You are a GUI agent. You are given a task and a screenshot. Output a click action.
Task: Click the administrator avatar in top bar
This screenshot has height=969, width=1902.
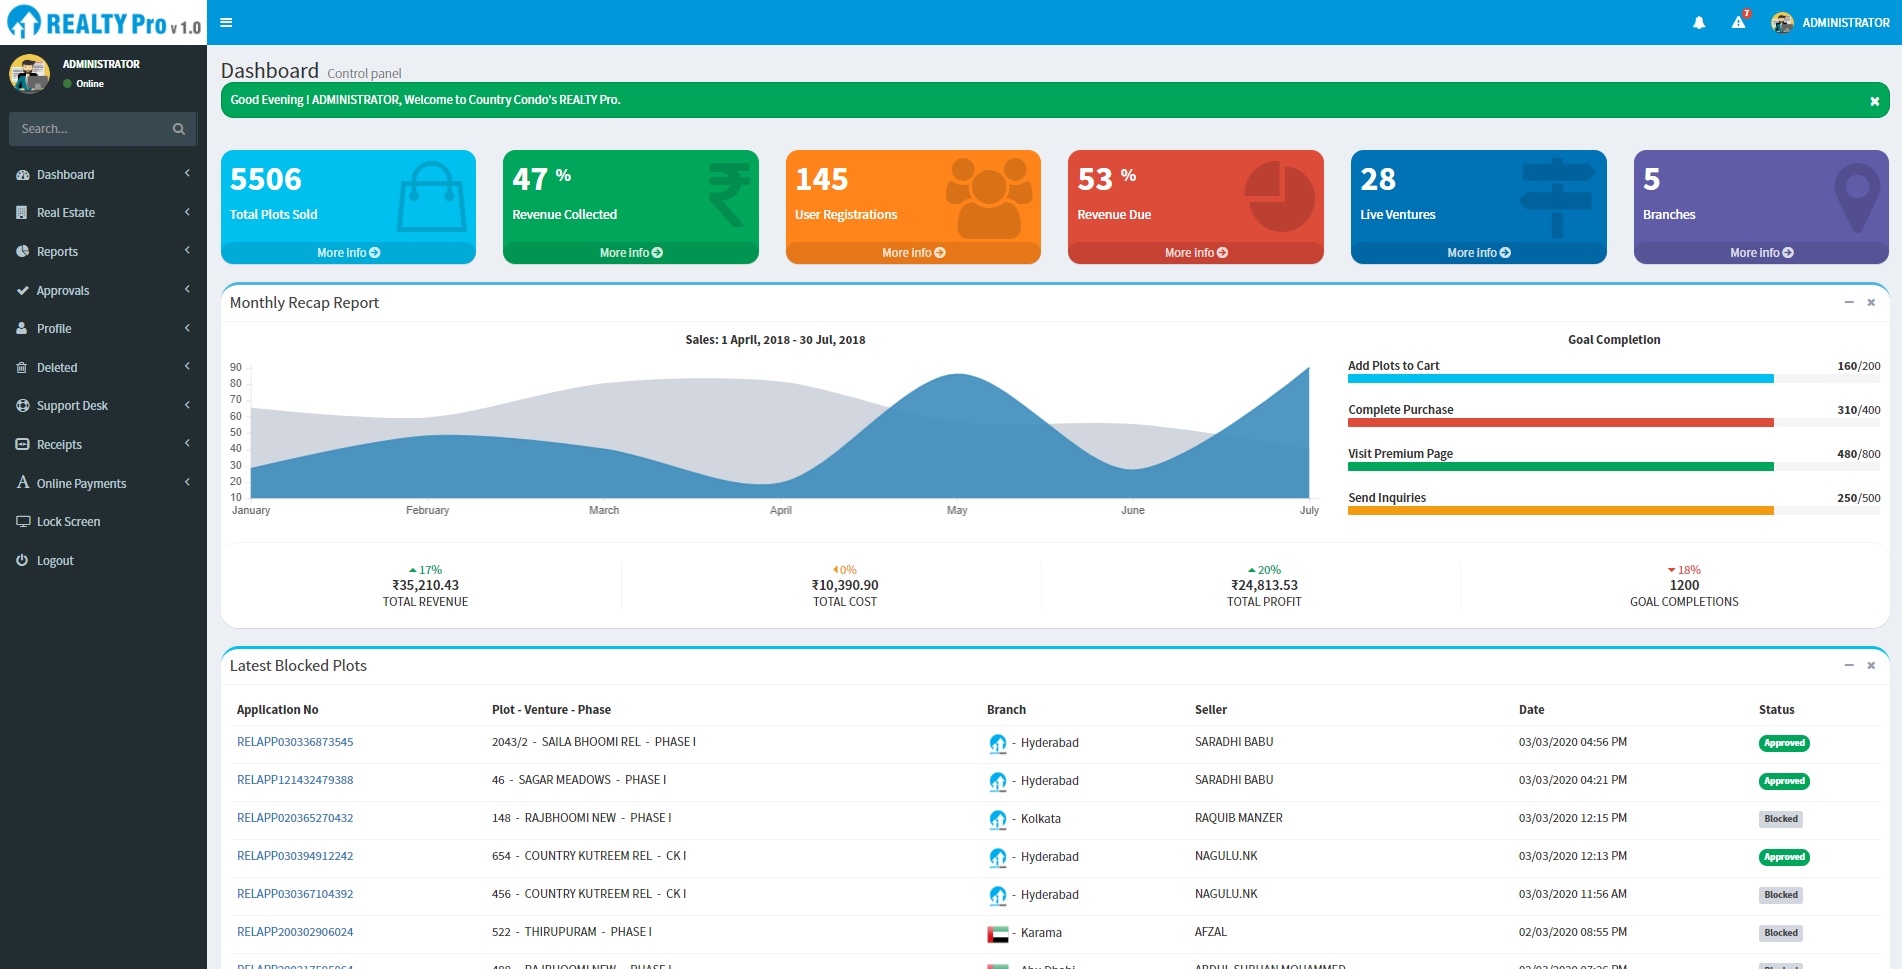[x=1782, y=23]
